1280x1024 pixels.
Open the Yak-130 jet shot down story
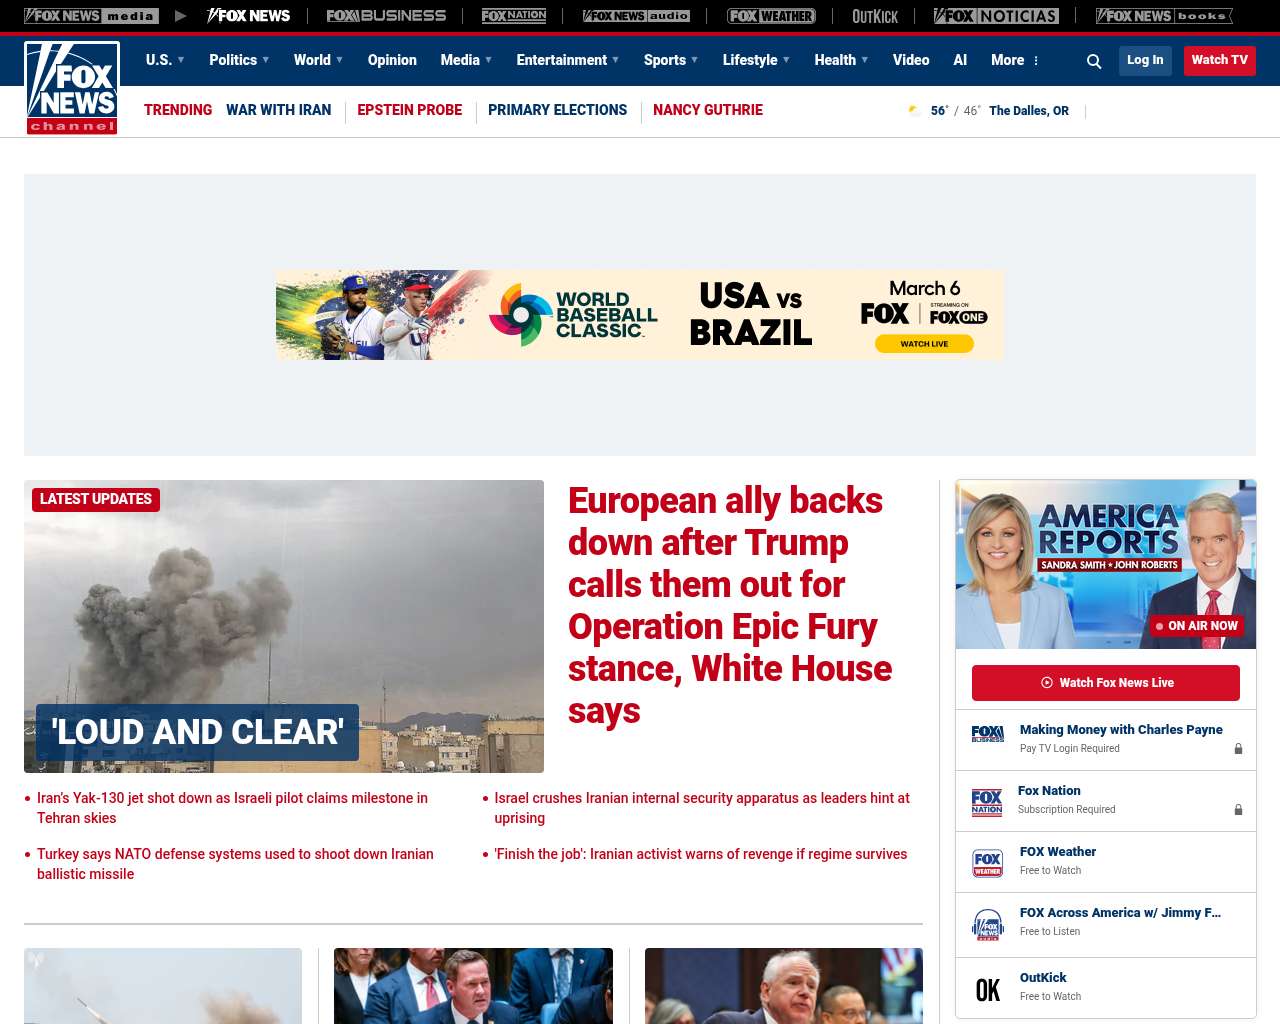232,808
